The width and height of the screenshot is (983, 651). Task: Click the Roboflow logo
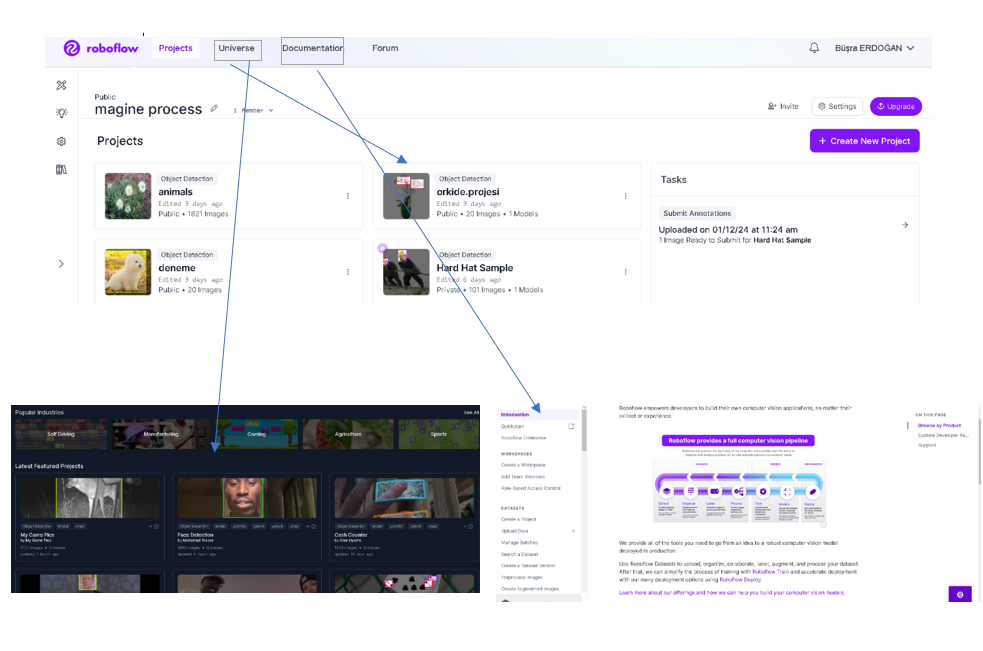point(100,48)
